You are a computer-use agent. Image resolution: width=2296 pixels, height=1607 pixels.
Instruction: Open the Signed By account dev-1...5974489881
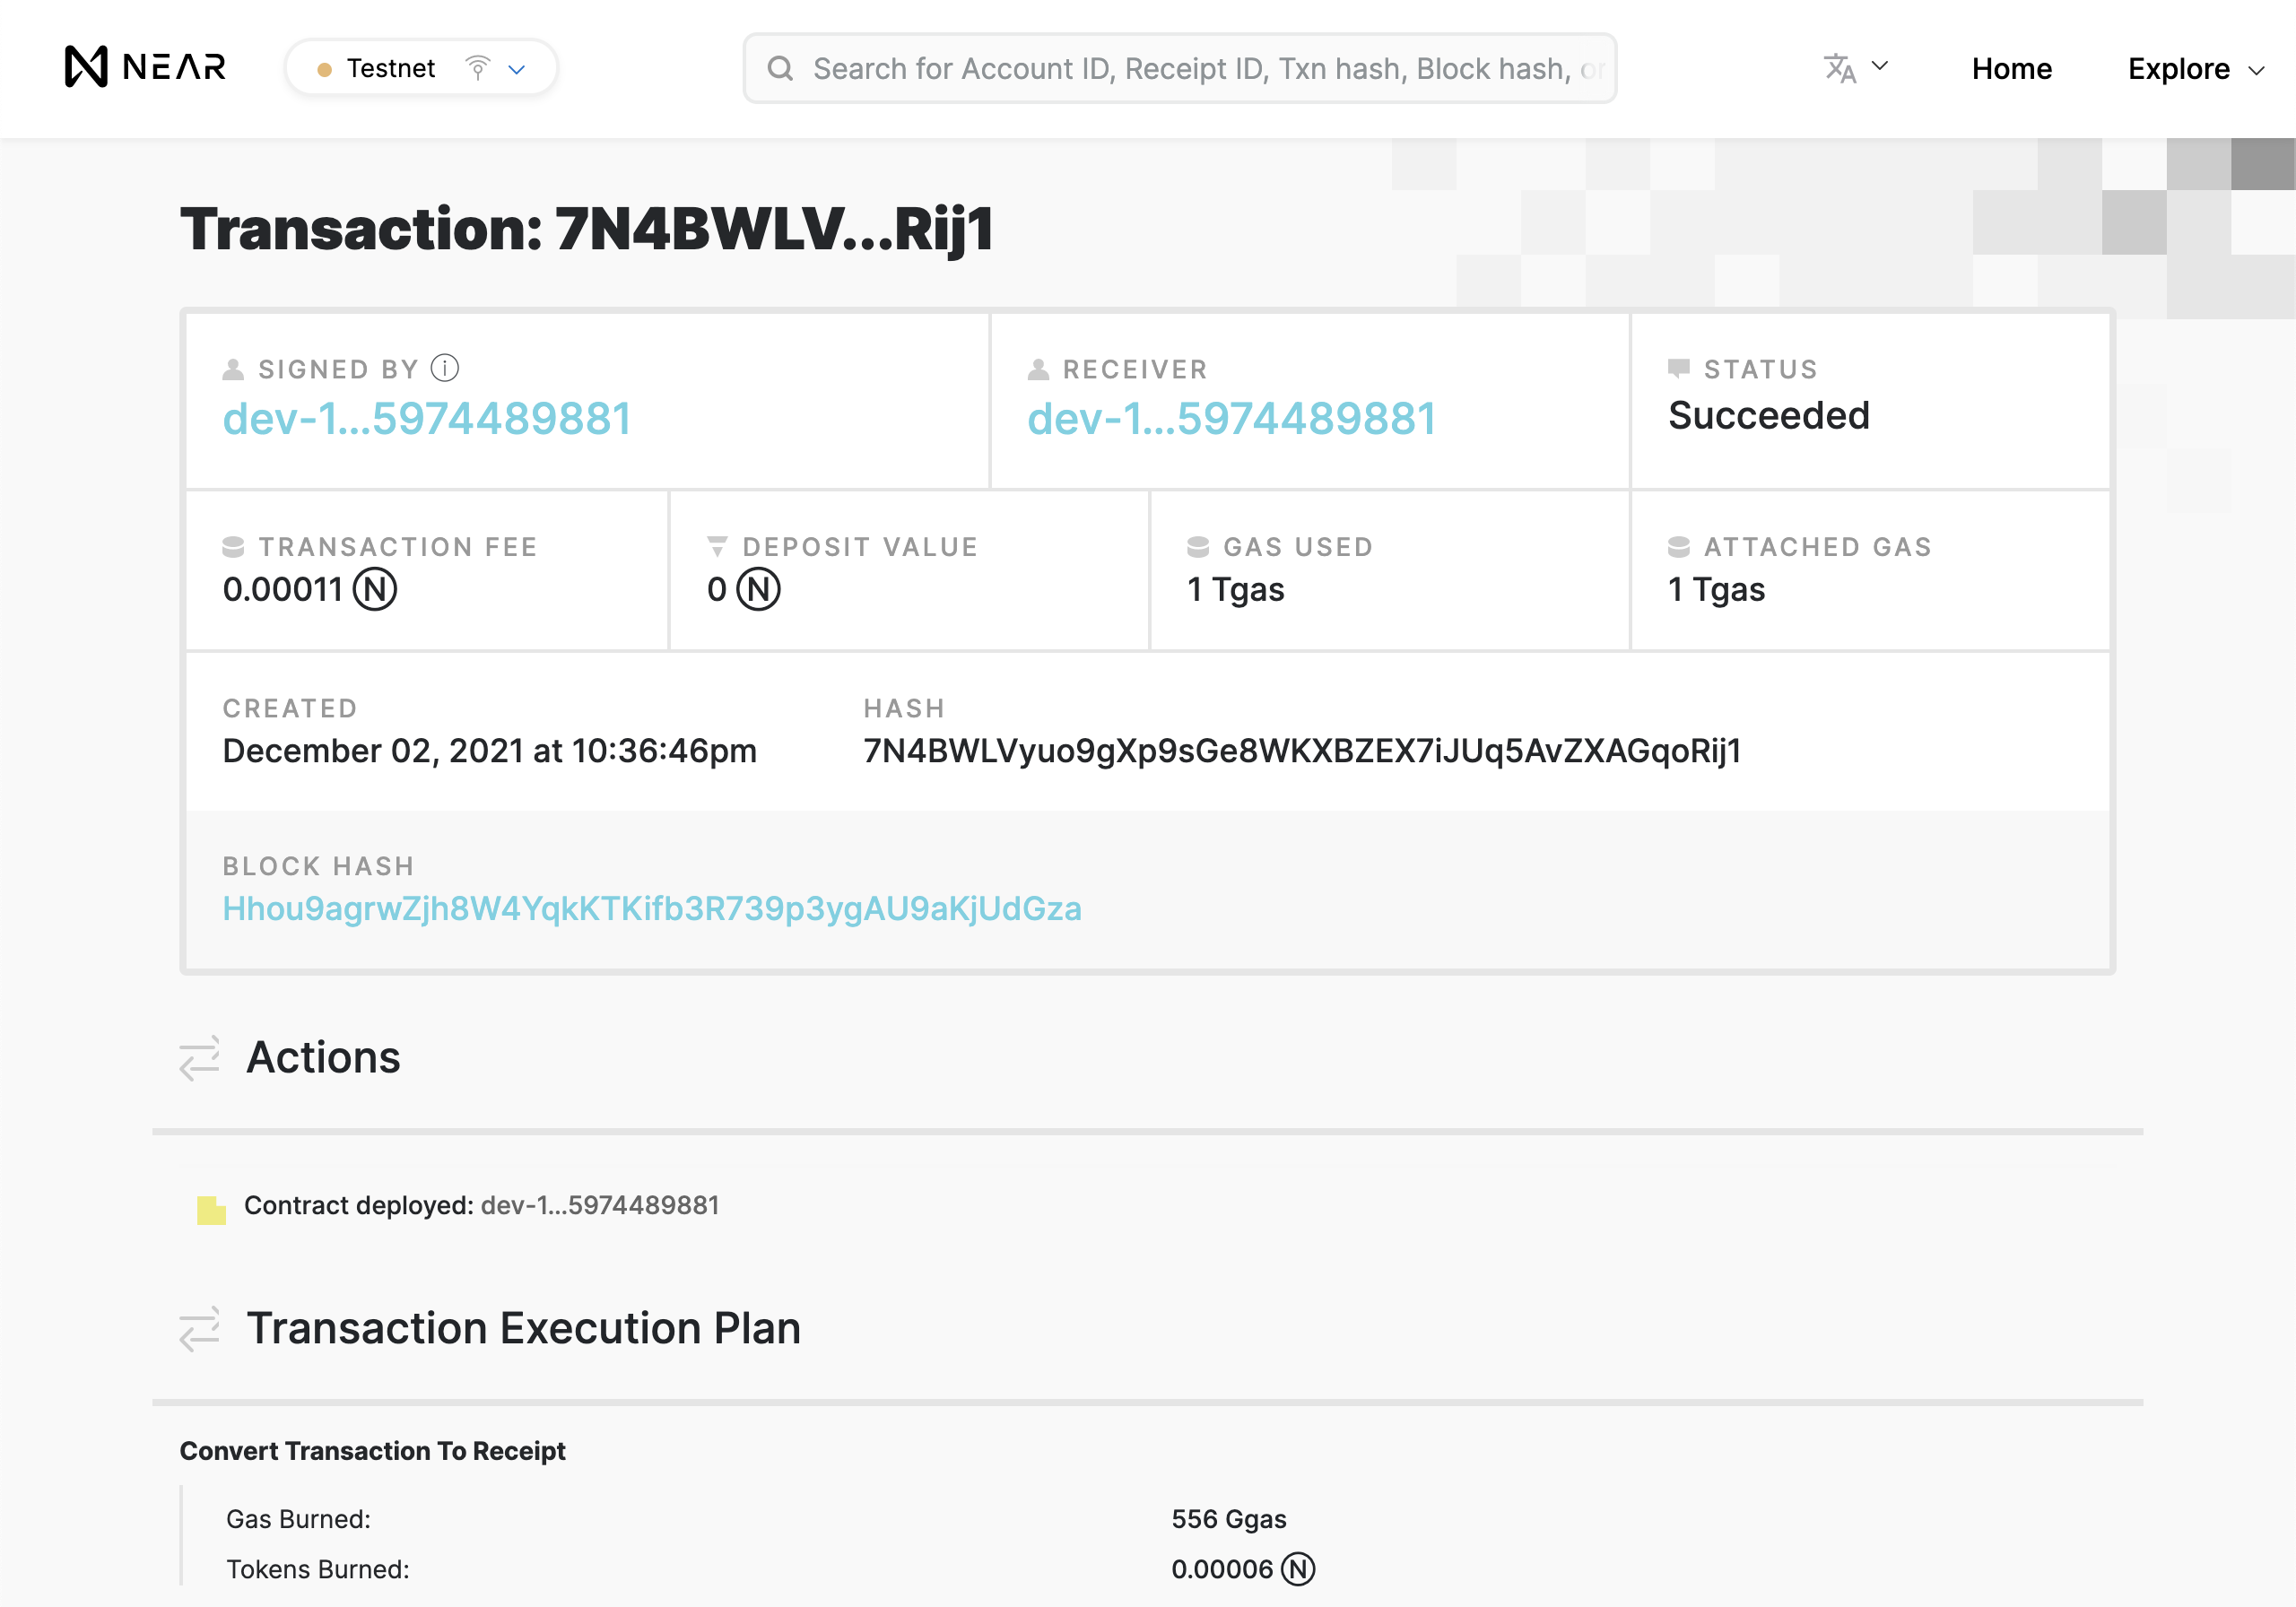(x=427, y=419)
